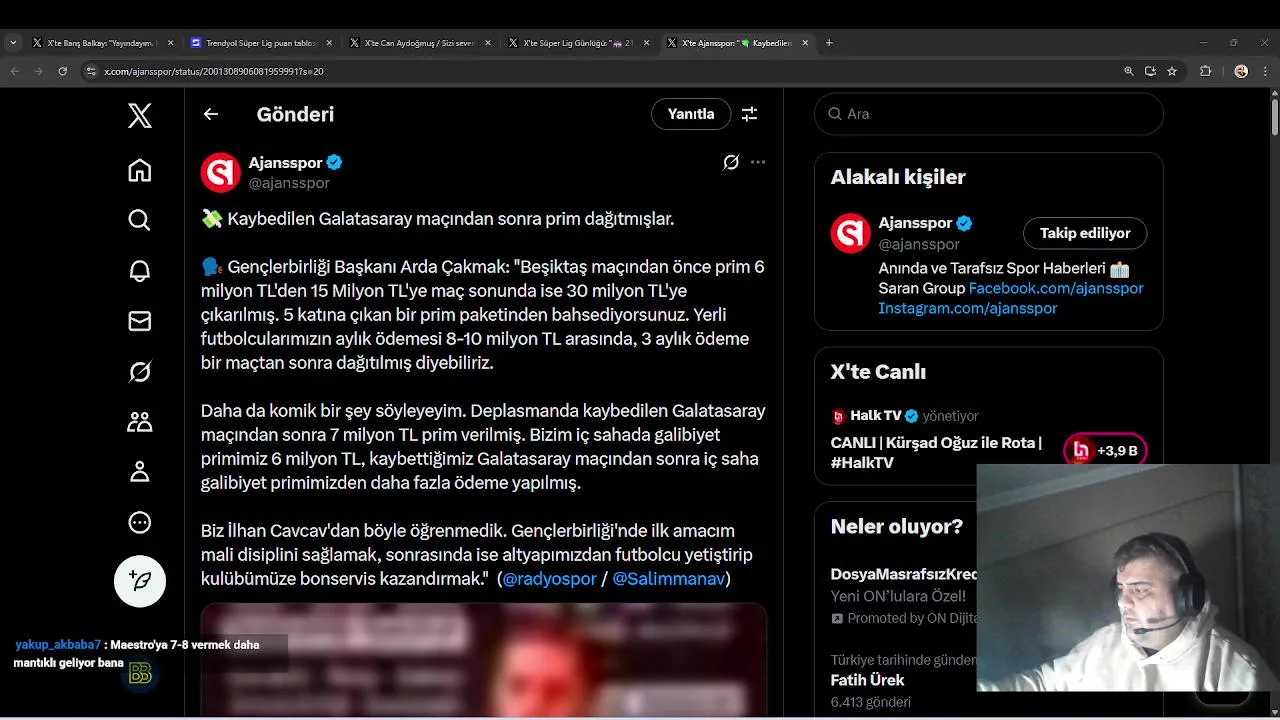Click X'te Canlı heading
Screen dimensions: 1280x720
(878, 372)
